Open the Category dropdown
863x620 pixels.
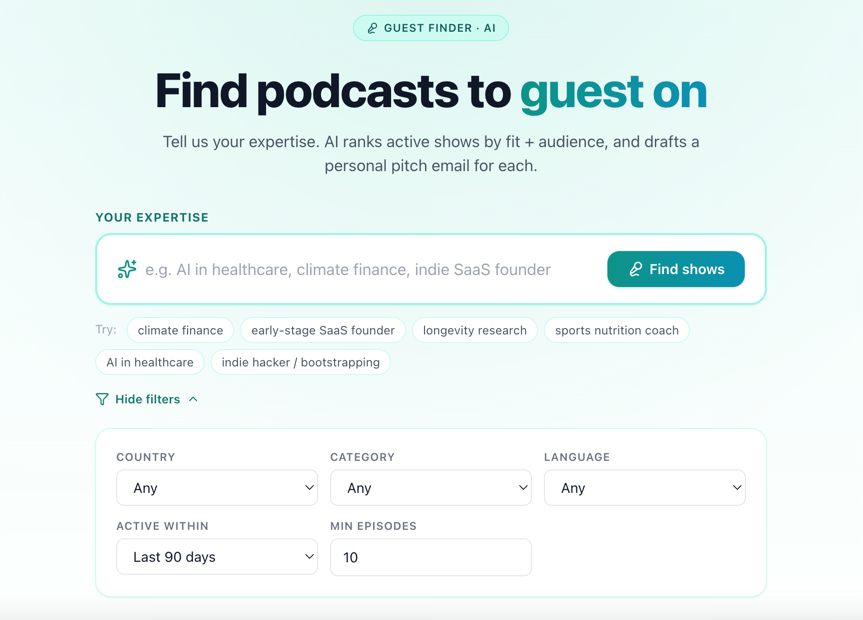[x=431, y=488]
